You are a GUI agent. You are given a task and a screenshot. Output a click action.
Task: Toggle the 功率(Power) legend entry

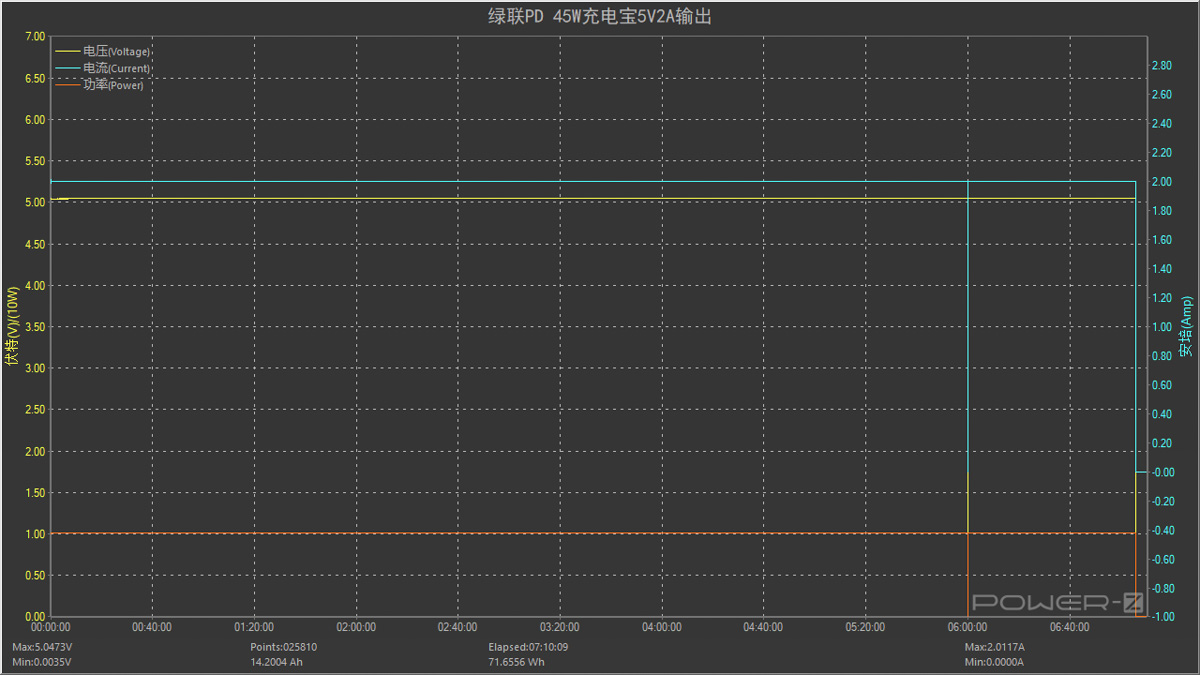coord(113,85)
